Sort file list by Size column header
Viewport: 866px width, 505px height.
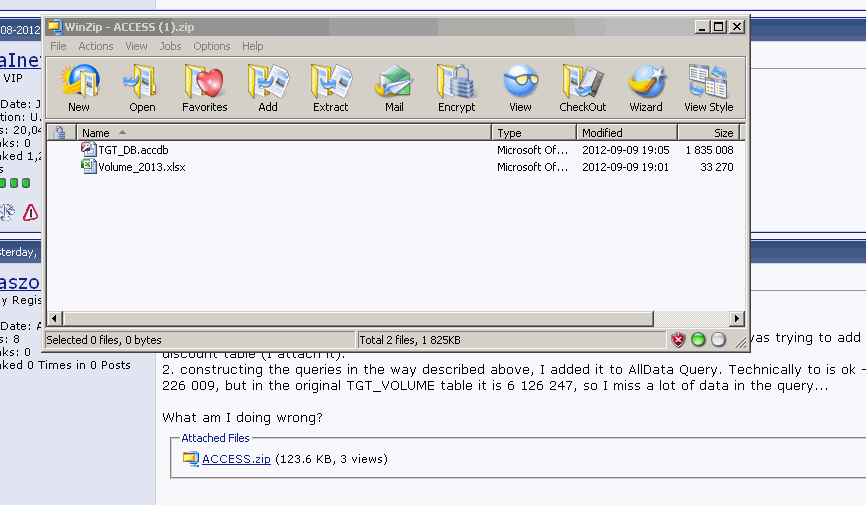tap(709, 133)
